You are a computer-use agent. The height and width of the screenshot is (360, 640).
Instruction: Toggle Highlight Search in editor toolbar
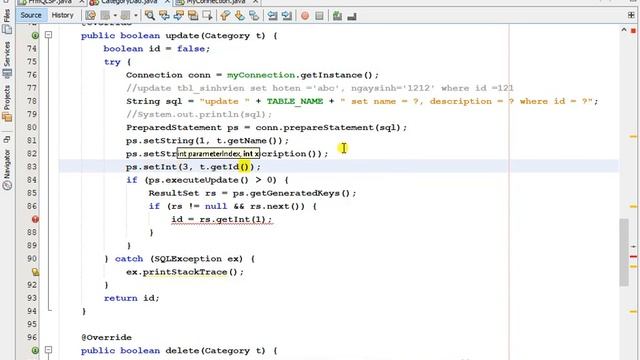point(193,16)
